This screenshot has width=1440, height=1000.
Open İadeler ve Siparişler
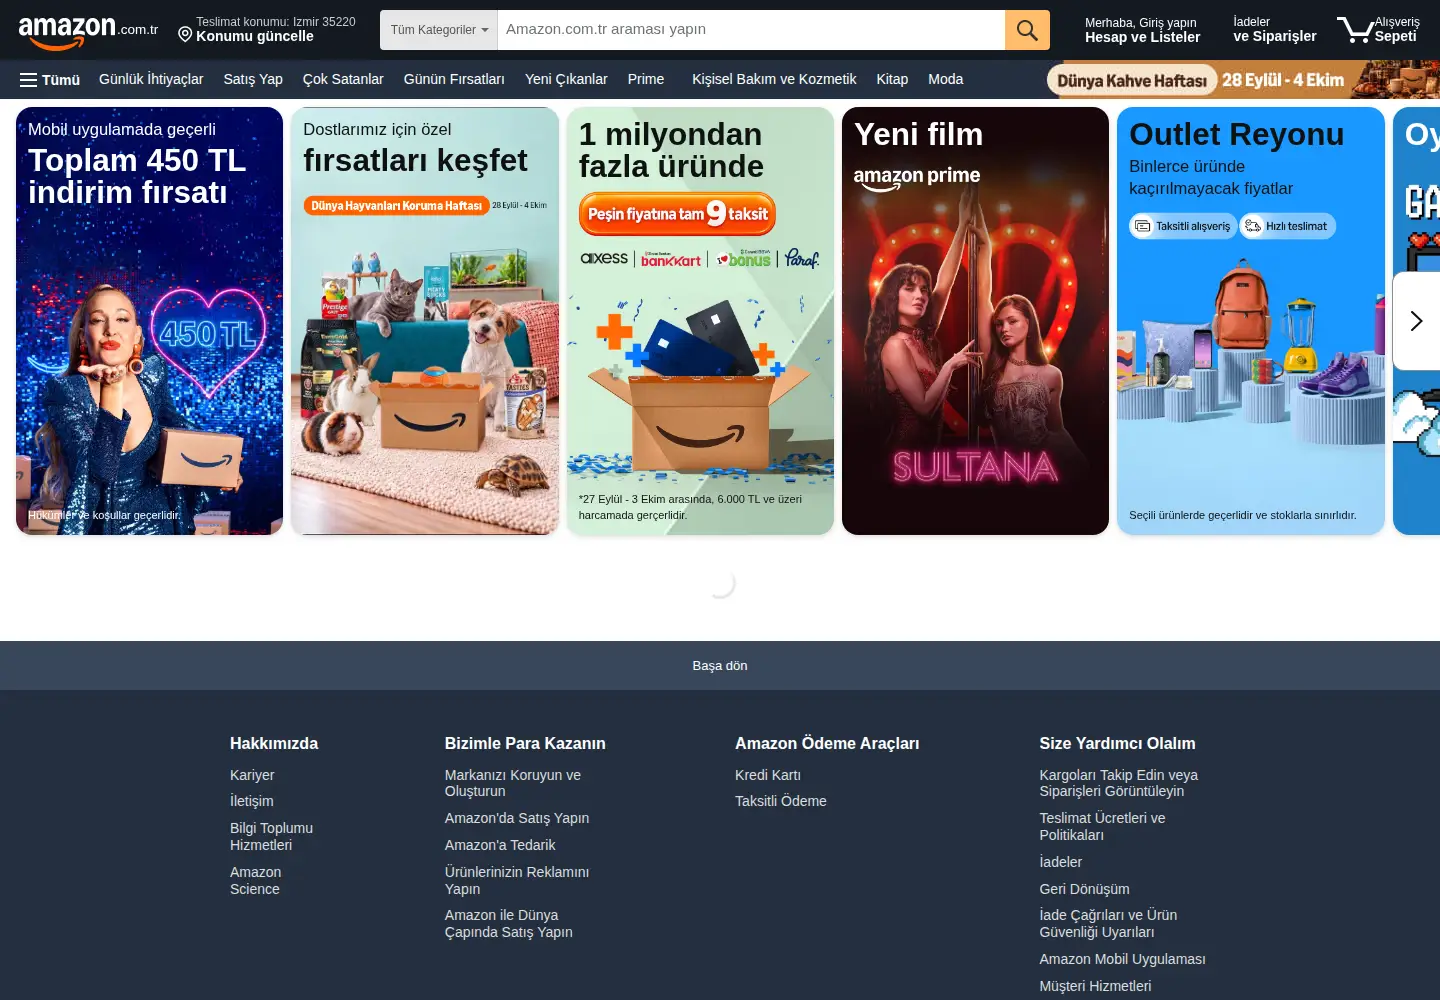tap(1275, 30)
